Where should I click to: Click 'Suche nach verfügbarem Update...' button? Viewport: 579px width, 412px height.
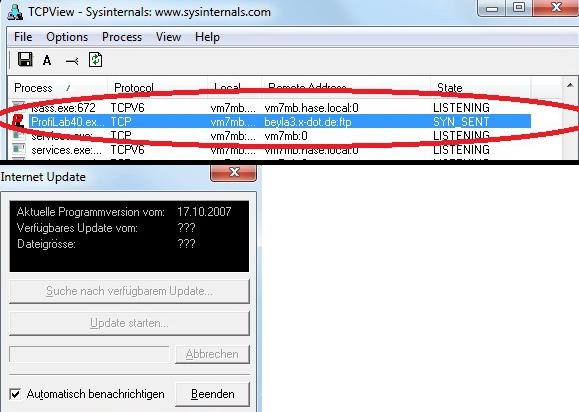point(129,291)
